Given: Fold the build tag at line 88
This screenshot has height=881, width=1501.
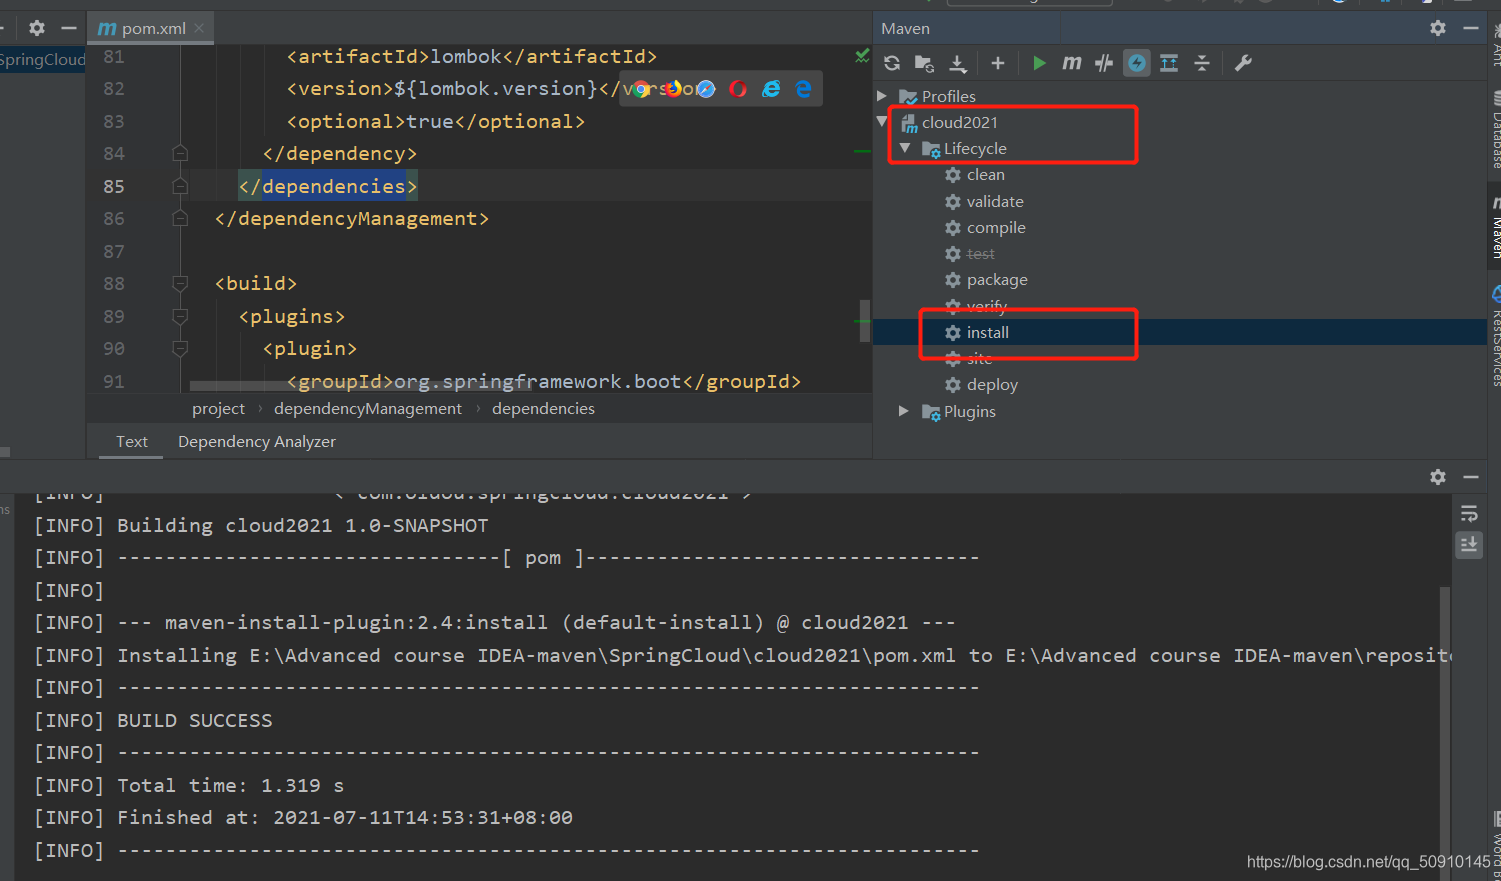Looking at the screenshot, I should pyautogui.click(x=180, y=284).
